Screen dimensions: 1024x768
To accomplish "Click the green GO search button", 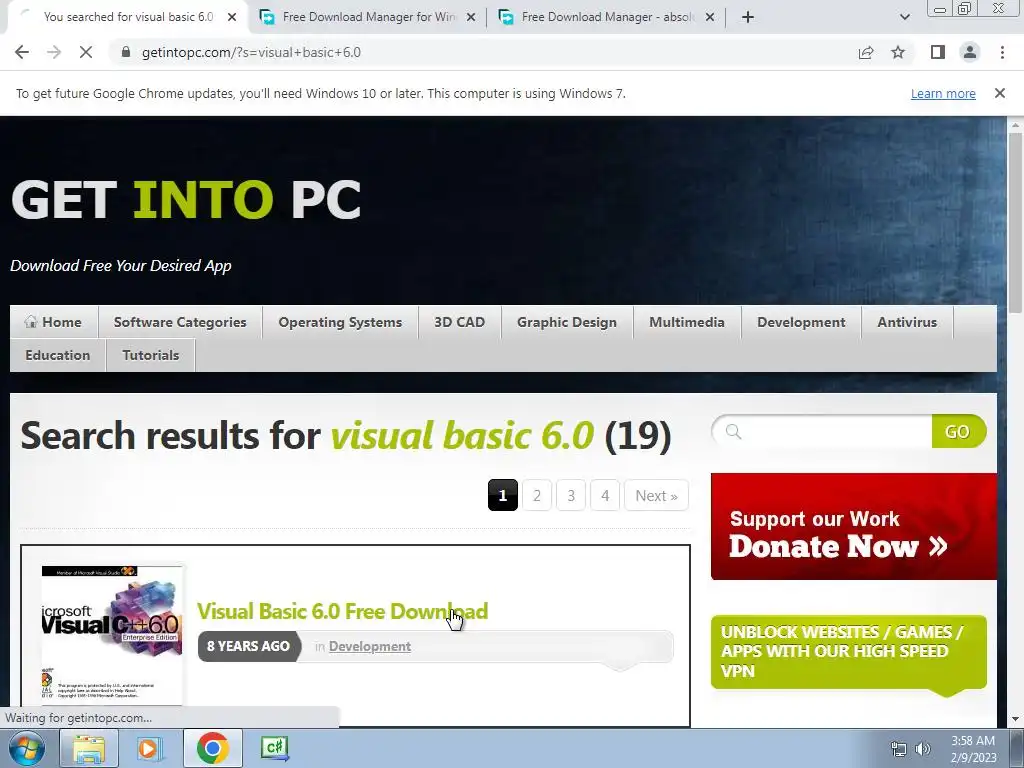I will 957,431.
